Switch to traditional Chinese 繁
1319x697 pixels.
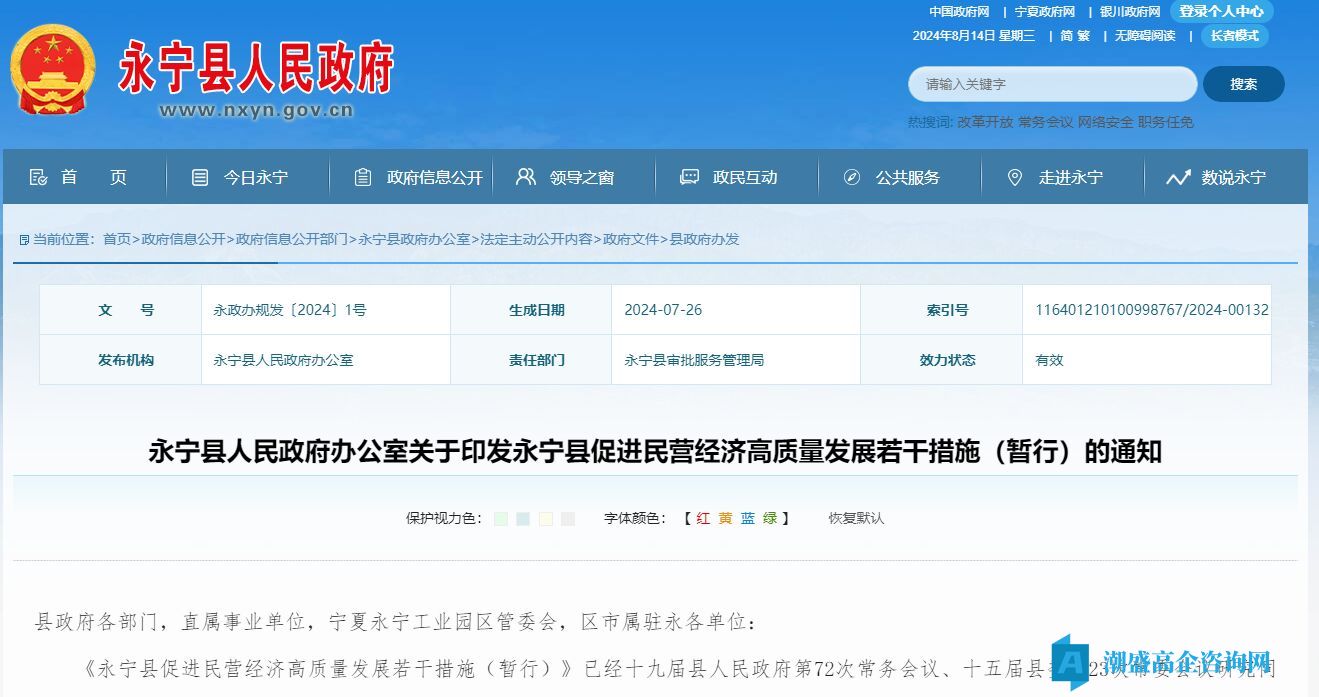click(x=1084, y=36)
